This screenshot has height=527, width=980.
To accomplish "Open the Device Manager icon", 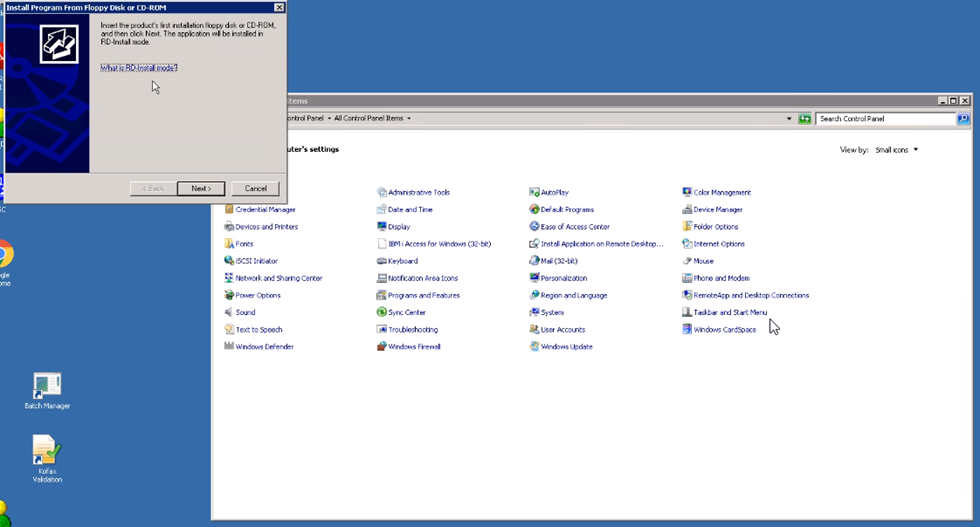I will 687,210.
